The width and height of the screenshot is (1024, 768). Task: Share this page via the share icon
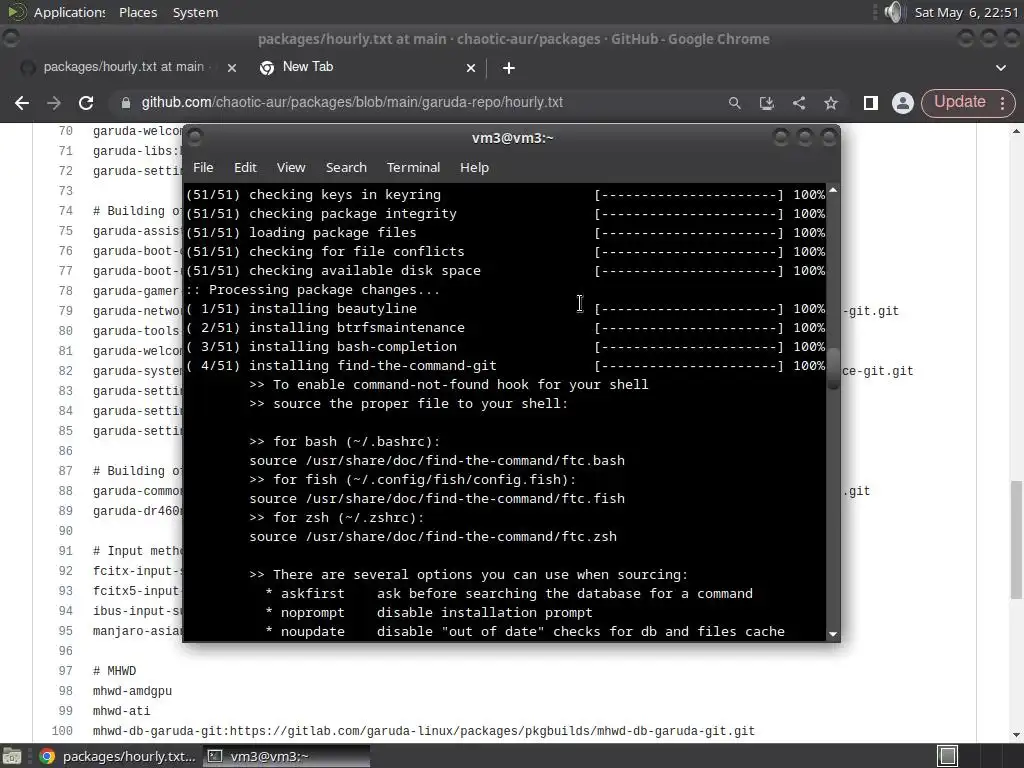click(799, 103)
